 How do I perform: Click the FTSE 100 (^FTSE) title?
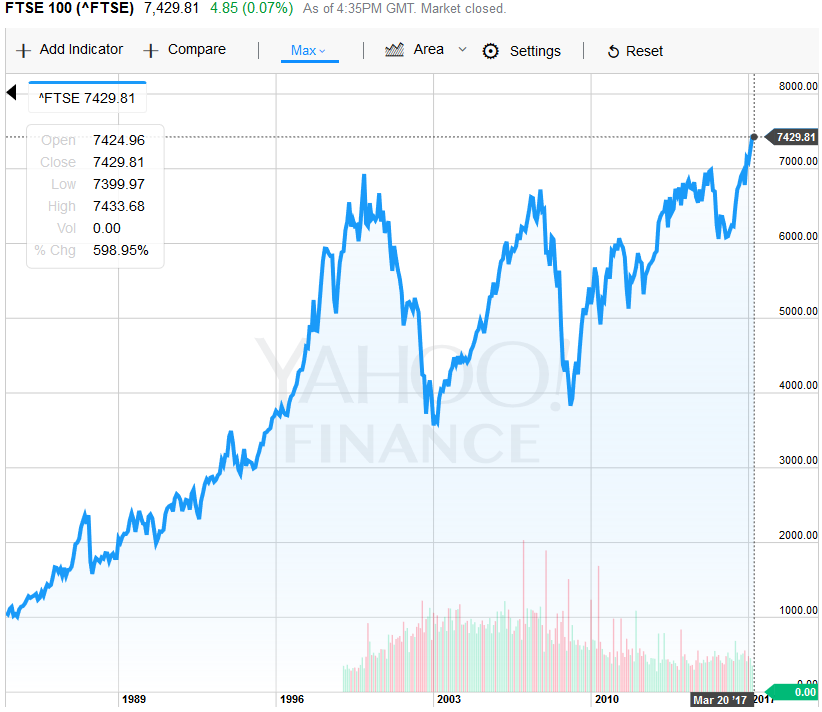69,9
